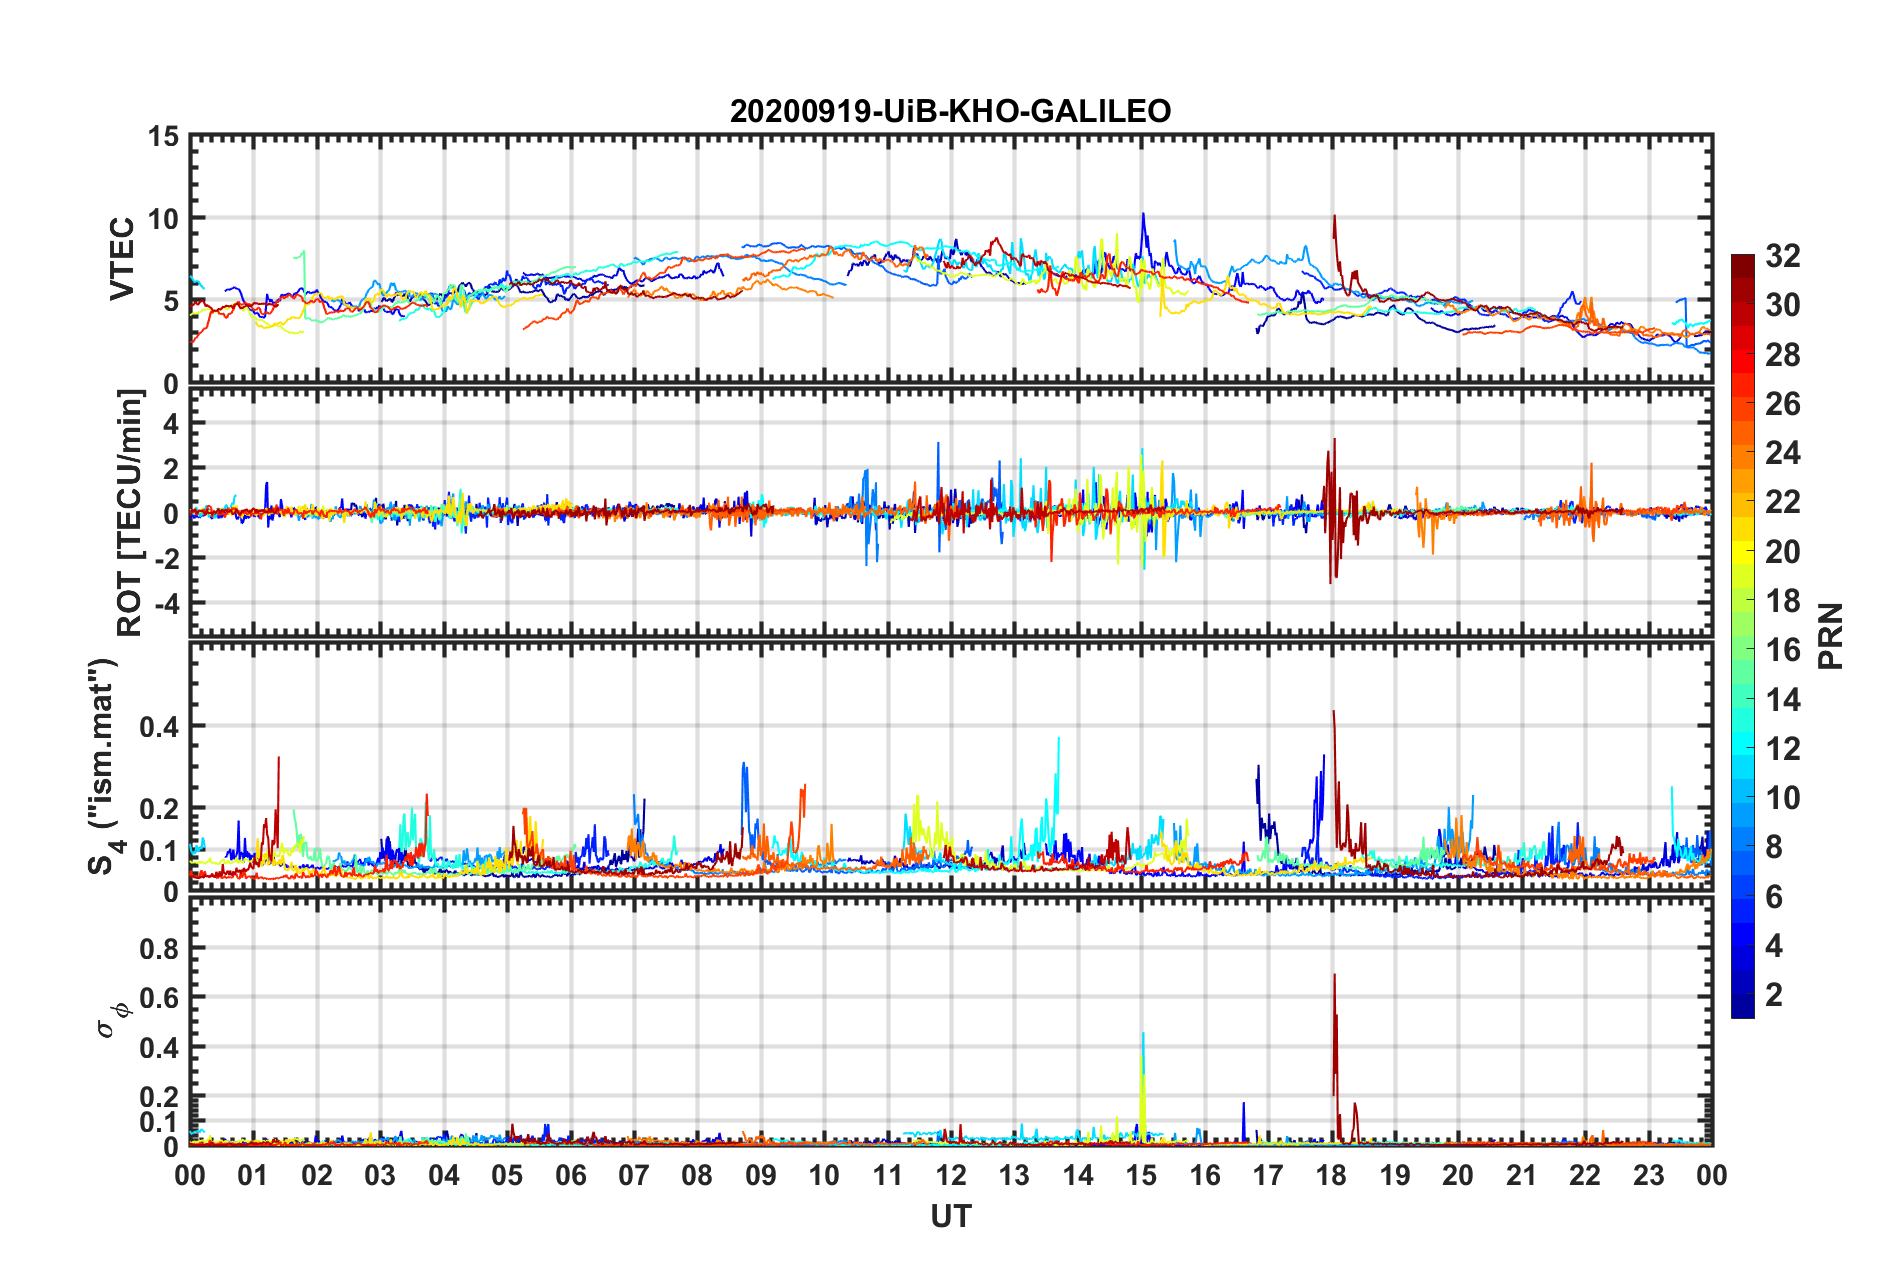Click x-axis tick label 17

[x=1268, y=1175]
